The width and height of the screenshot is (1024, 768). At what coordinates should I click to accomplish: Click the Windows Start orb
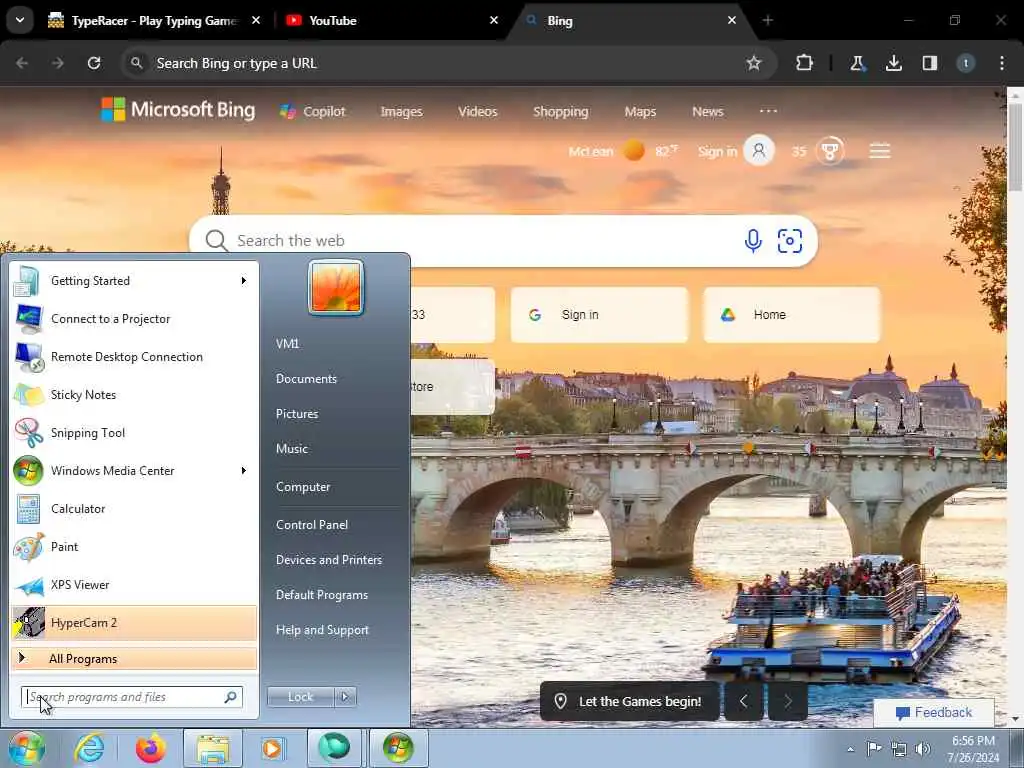[26, 748]
